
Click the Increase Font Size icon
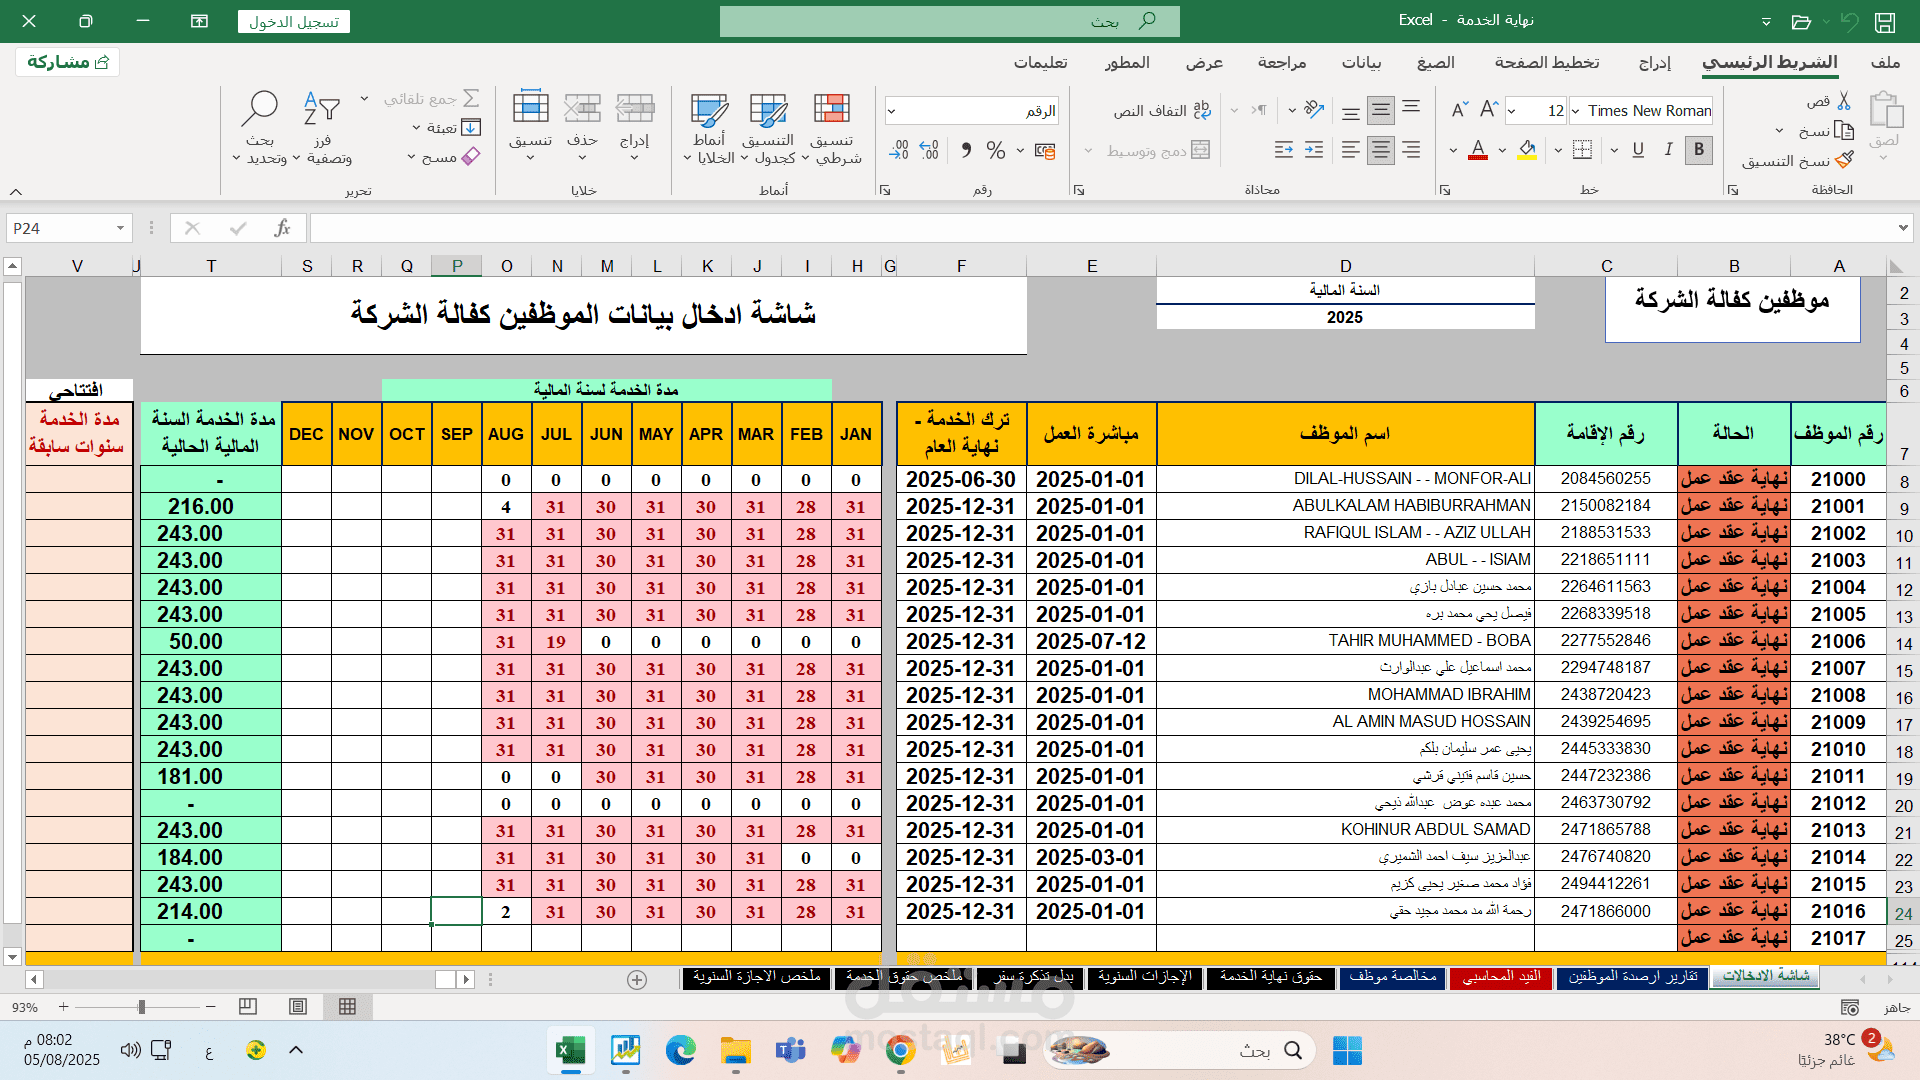(x=1489, y=109)
